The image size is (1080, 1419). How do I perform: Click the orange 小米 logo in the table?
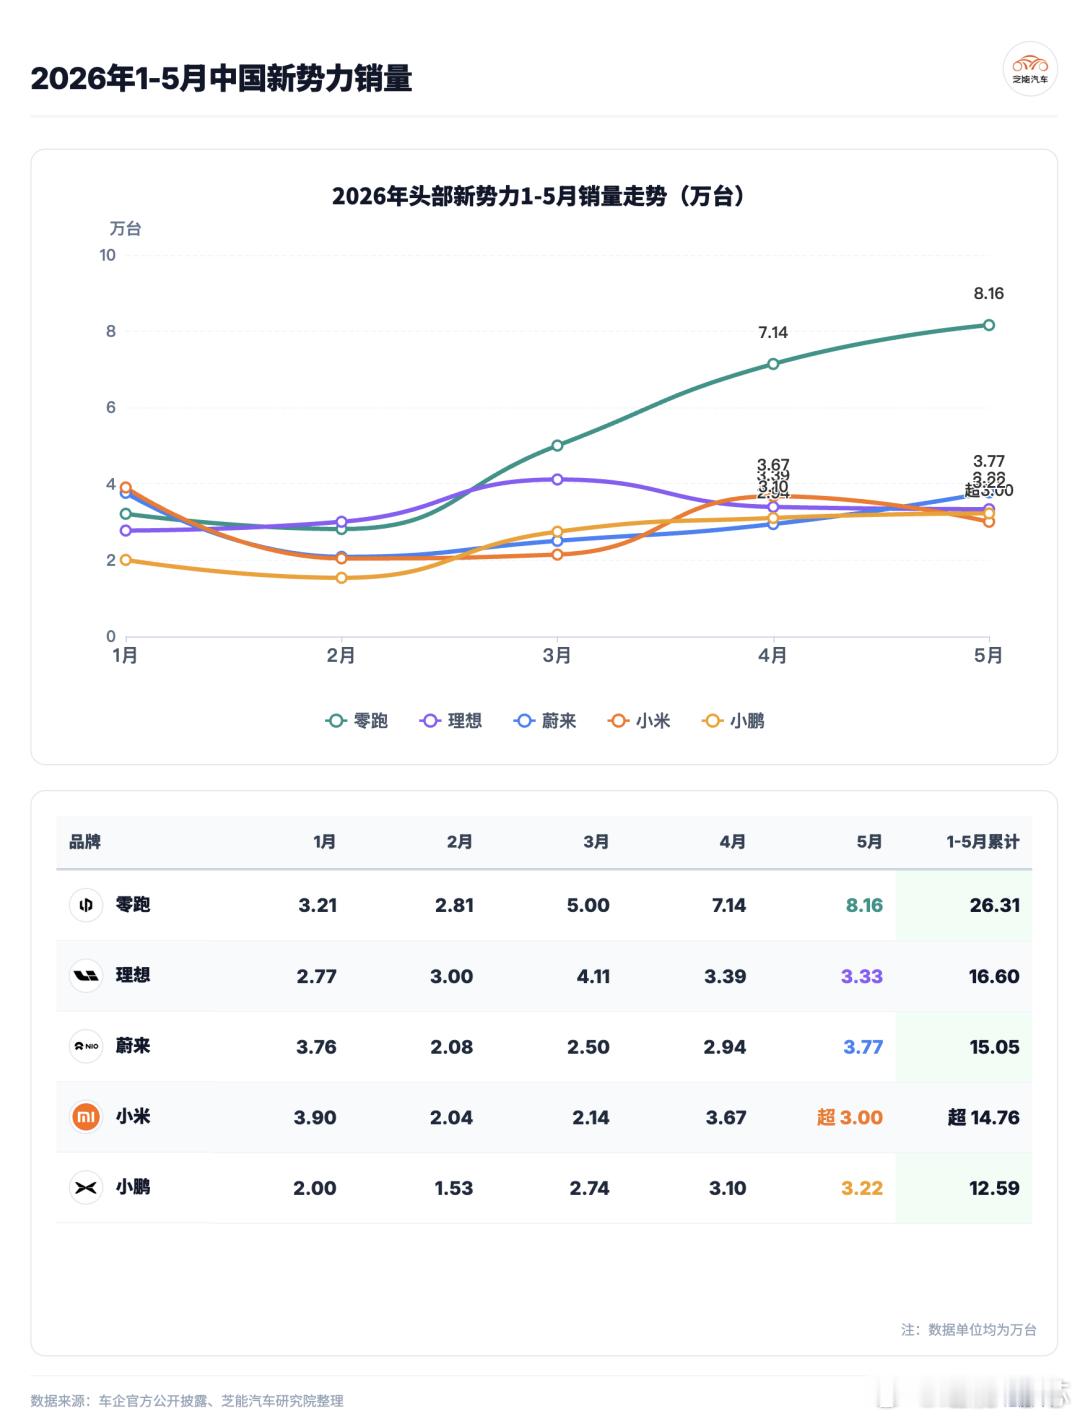point(86,1117)
